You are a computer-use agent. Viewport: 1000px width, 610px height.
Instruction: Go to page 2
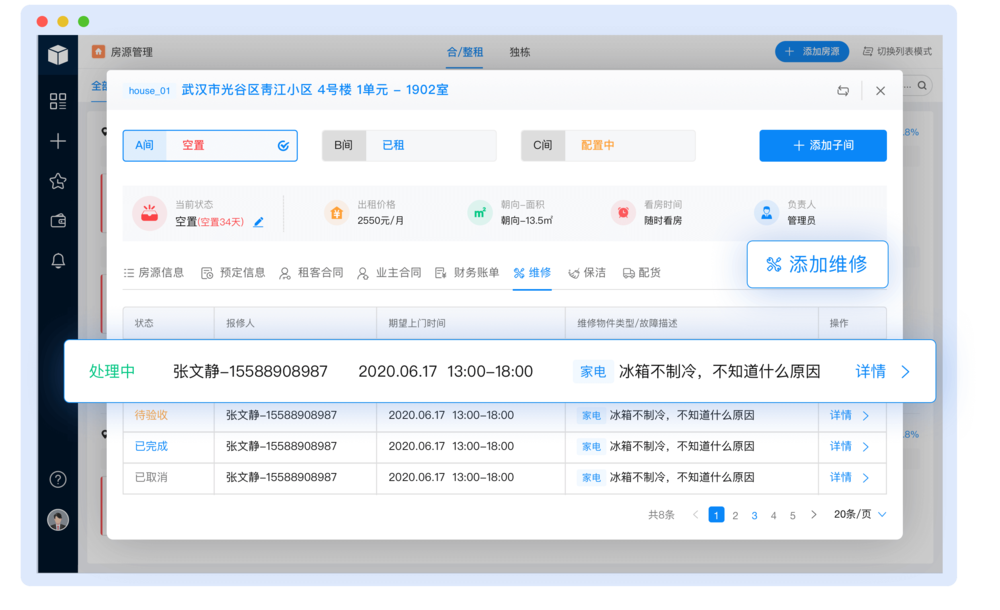[735, 515]
